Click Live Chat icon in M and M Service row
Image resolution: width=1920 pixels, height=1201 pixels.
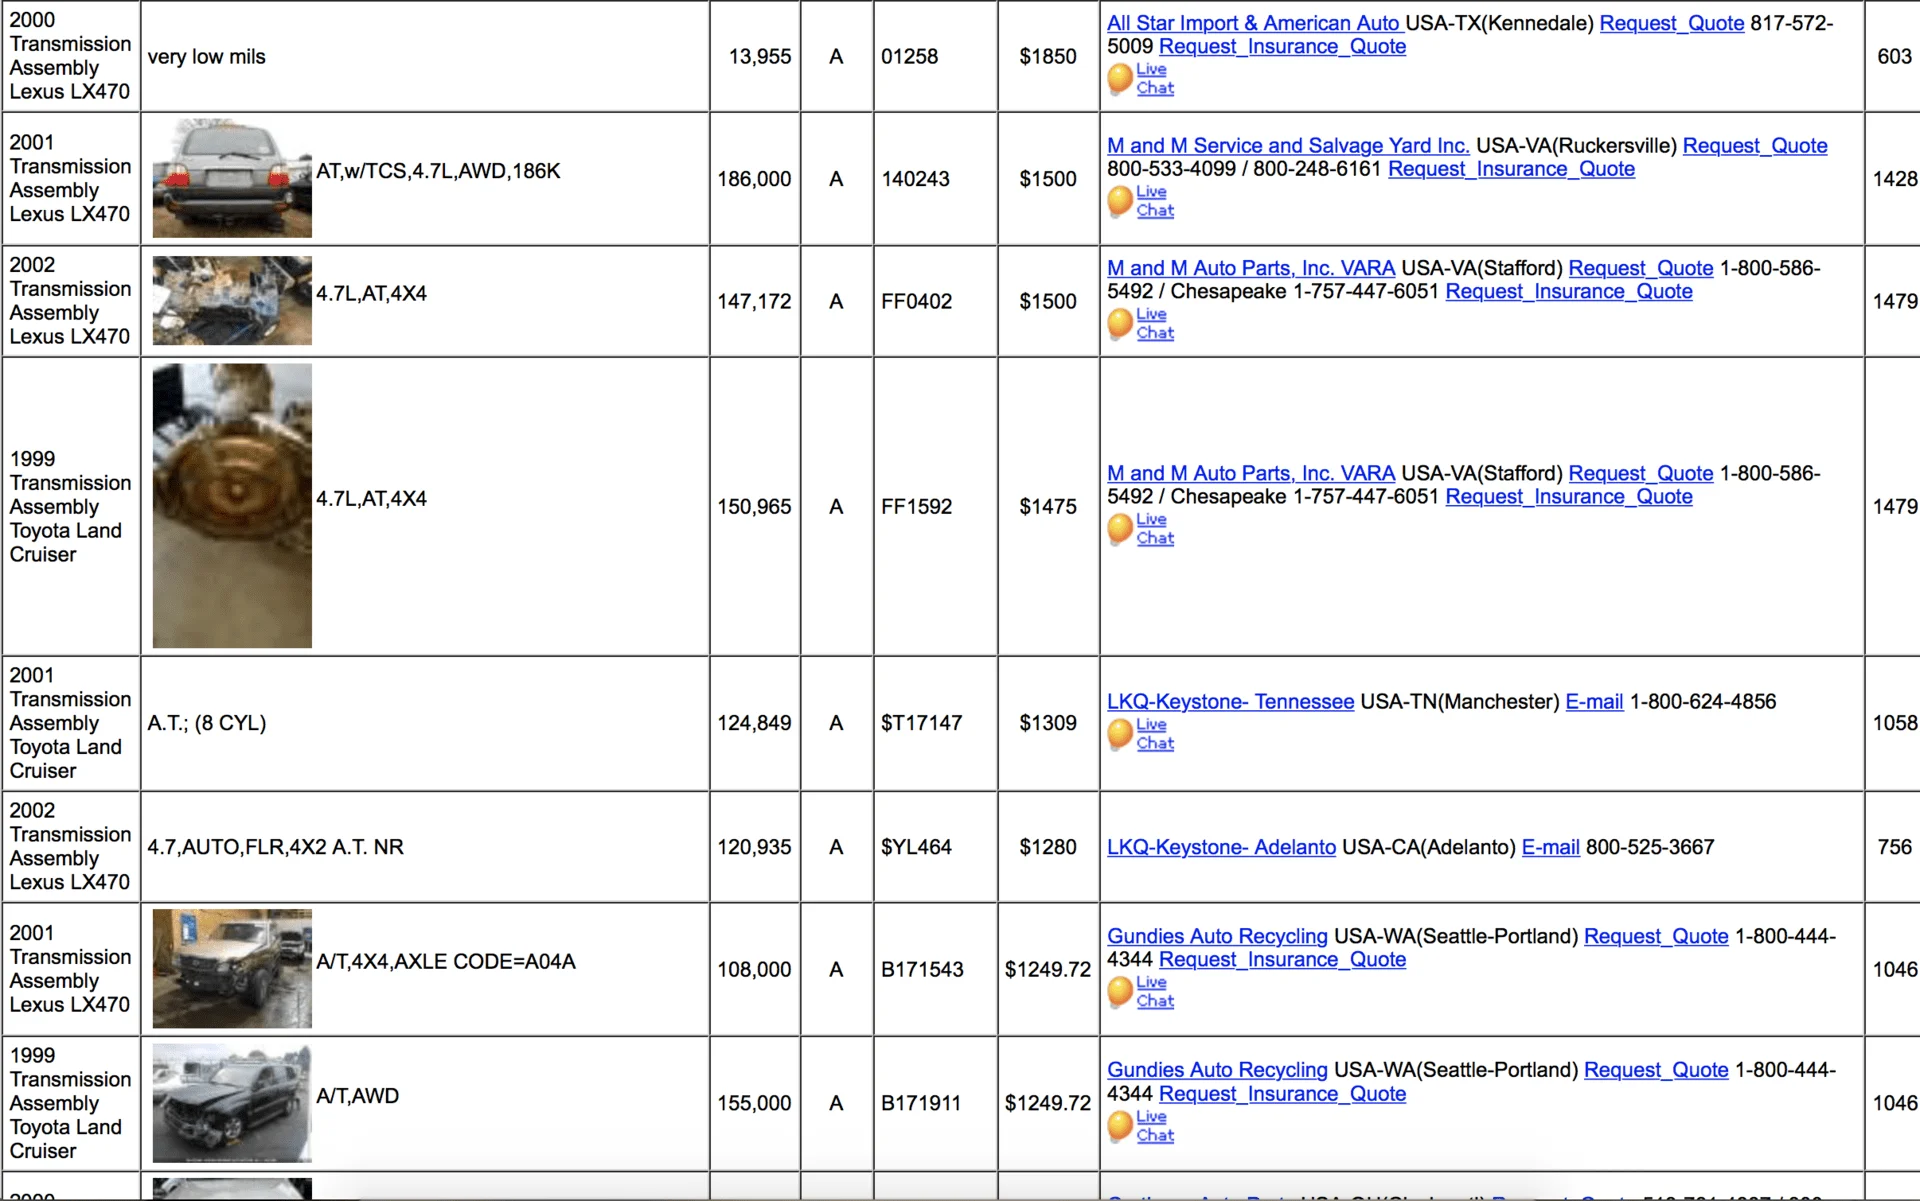pos(1141,201)
